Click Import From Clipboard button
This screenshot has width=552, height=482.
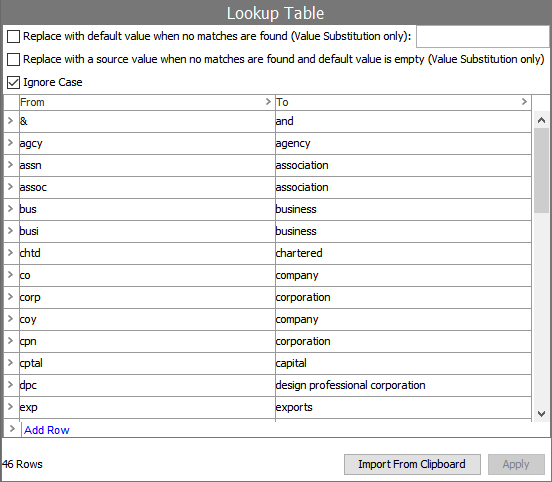(x=412, y=464)
